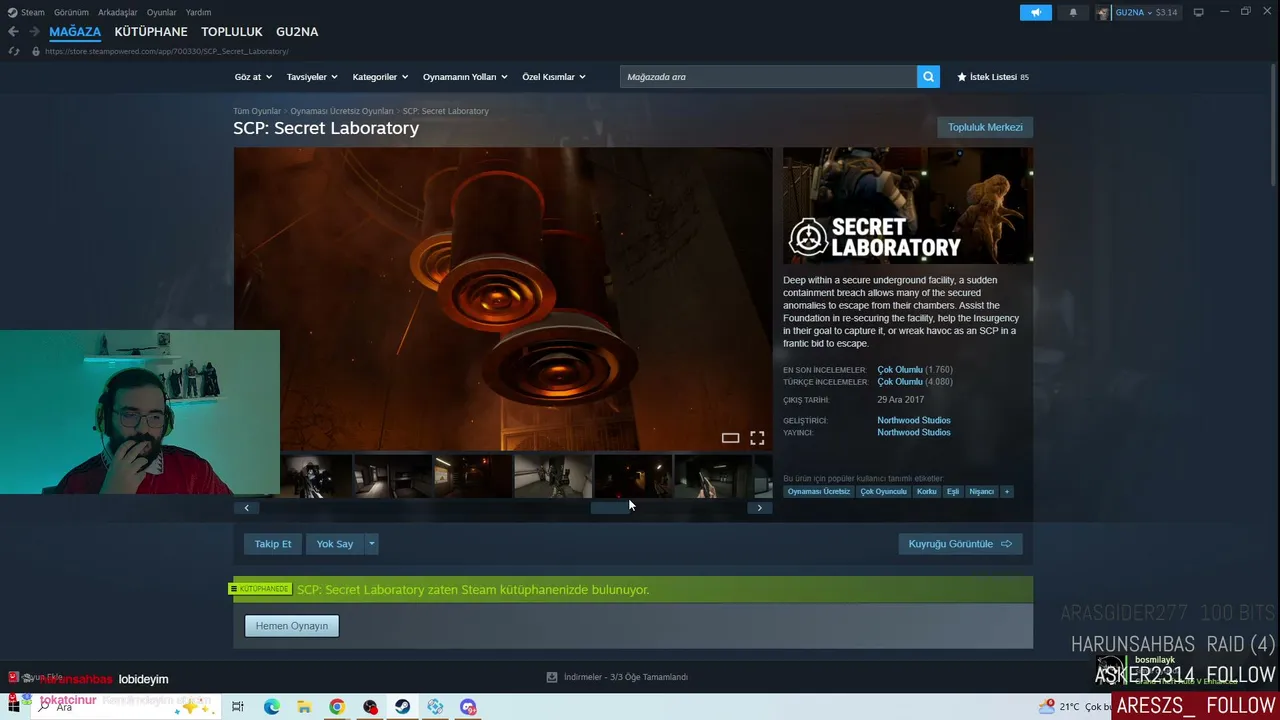This screenshot has width=1280, height=720.
Task: Select the Oynaması Ücretsiz tag
Action: point(818,491)
